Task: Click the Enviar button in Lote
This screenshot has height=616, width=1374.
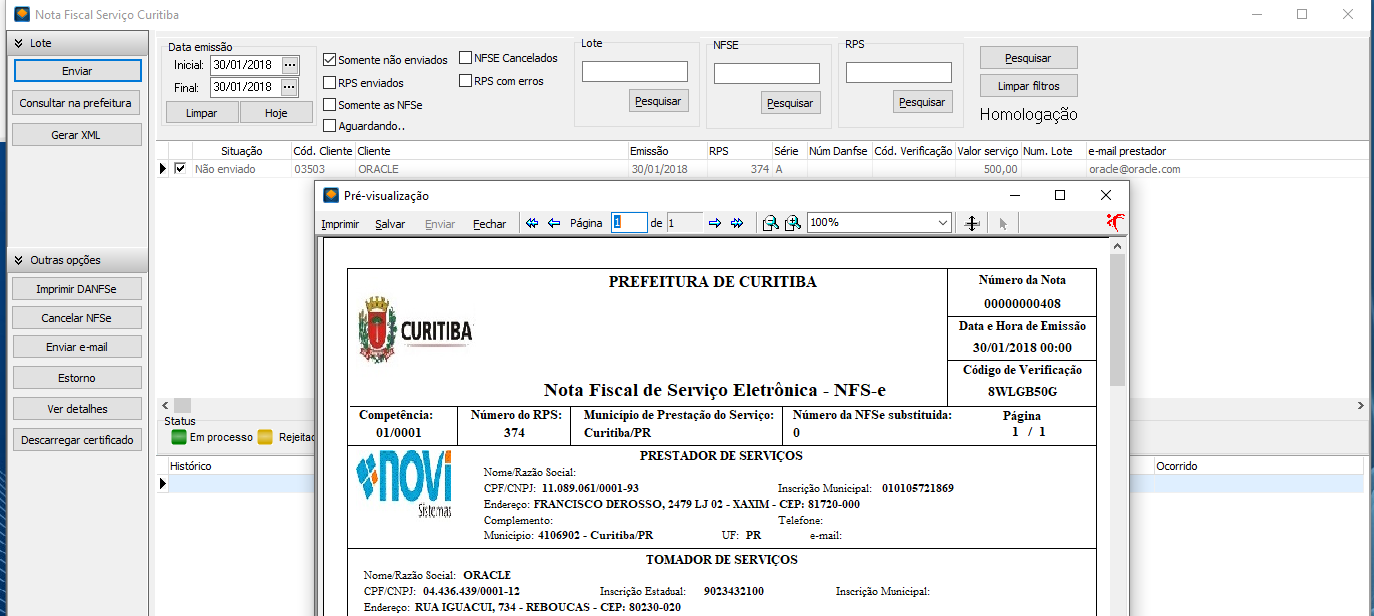Action: 77,71
